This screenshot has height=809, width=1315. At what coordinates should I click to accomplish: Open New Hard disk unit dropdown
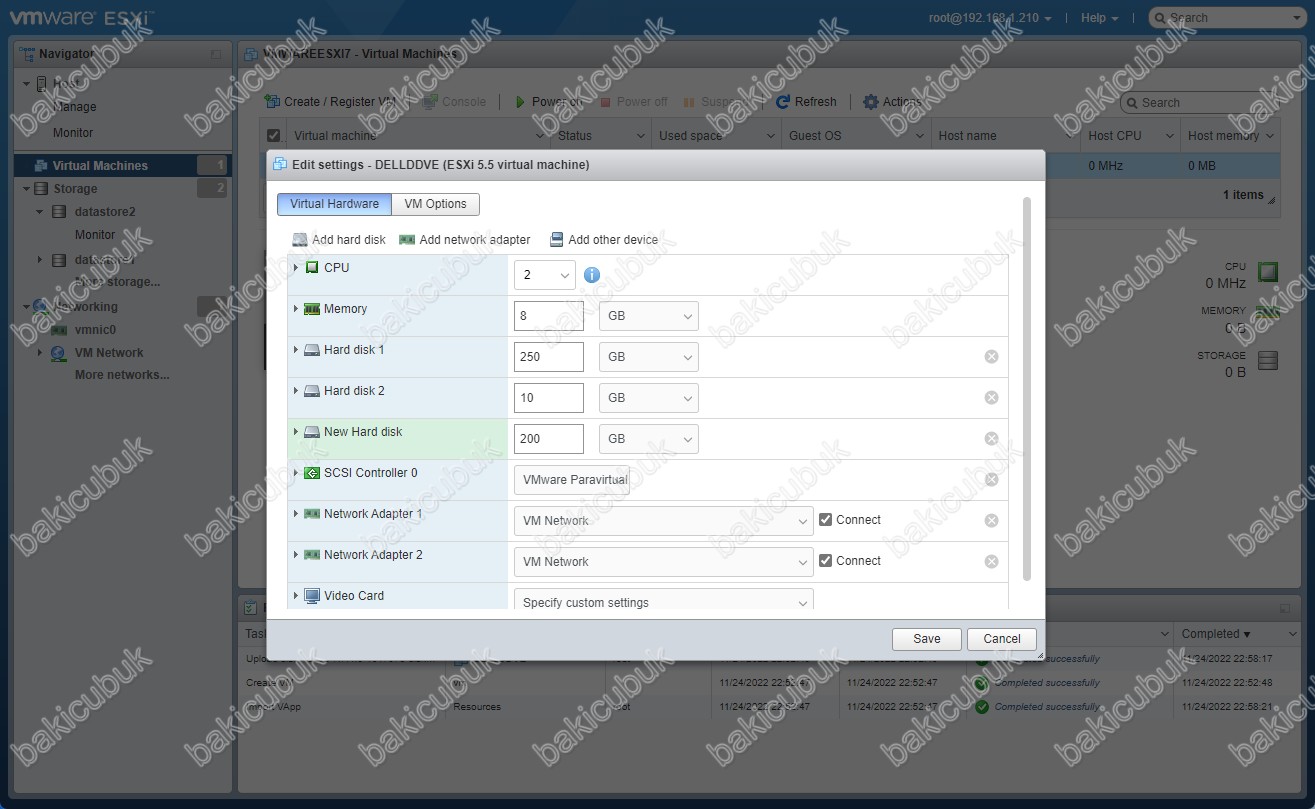click(x=649, y=439)
